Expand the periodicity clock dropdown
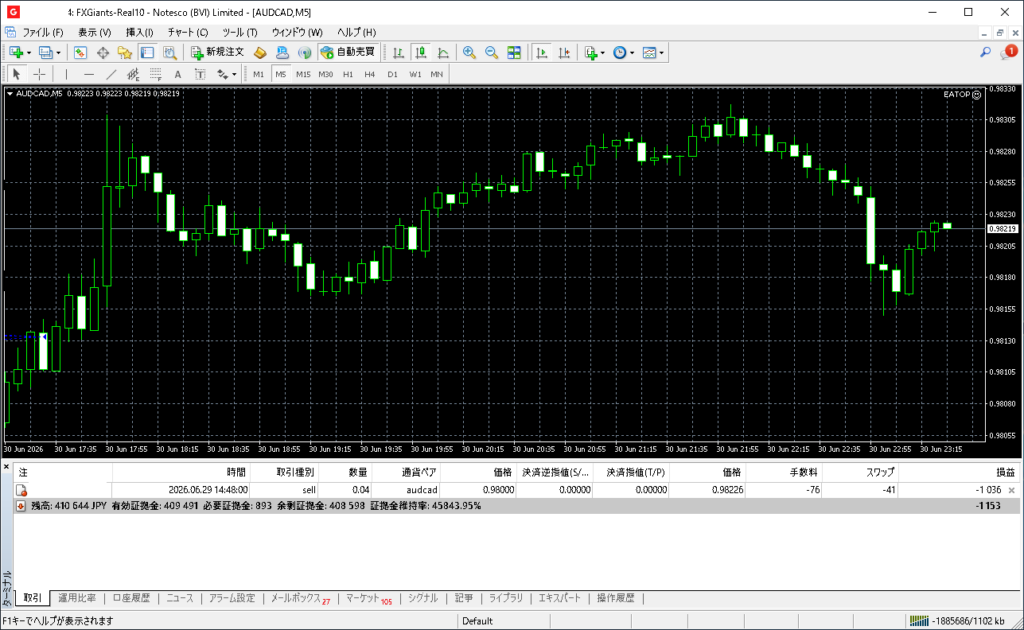This screenshot has width=1024, height=630. pos(632,53)
